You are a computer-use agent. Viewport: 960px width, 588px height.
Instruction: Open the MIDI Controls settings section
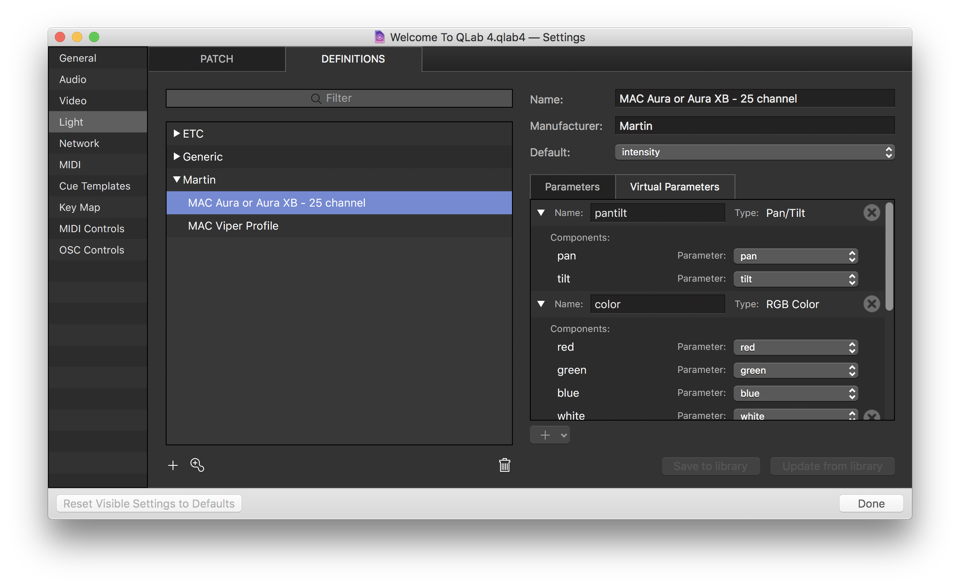click(91, 229)
